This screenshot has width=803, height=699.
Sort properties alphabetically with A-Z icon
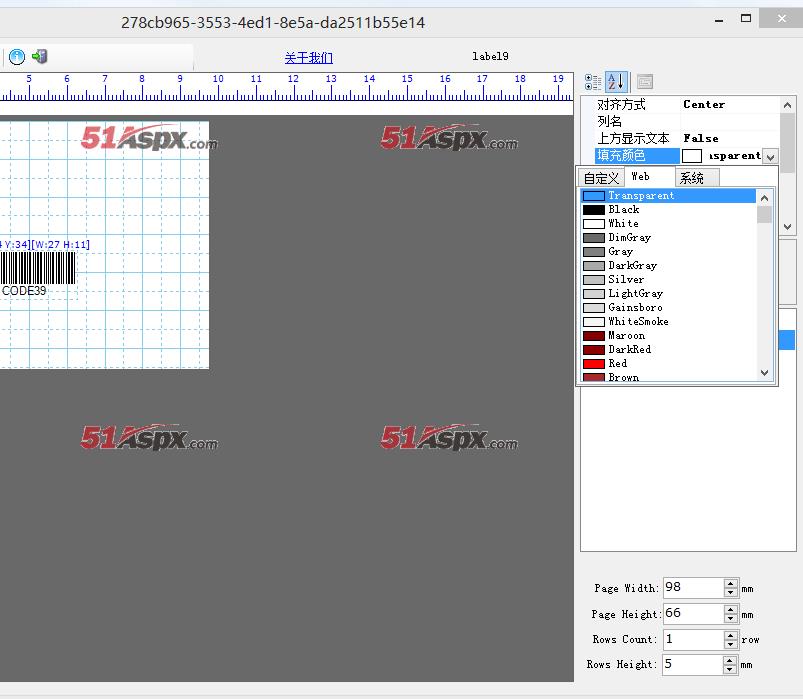[615, 82]
